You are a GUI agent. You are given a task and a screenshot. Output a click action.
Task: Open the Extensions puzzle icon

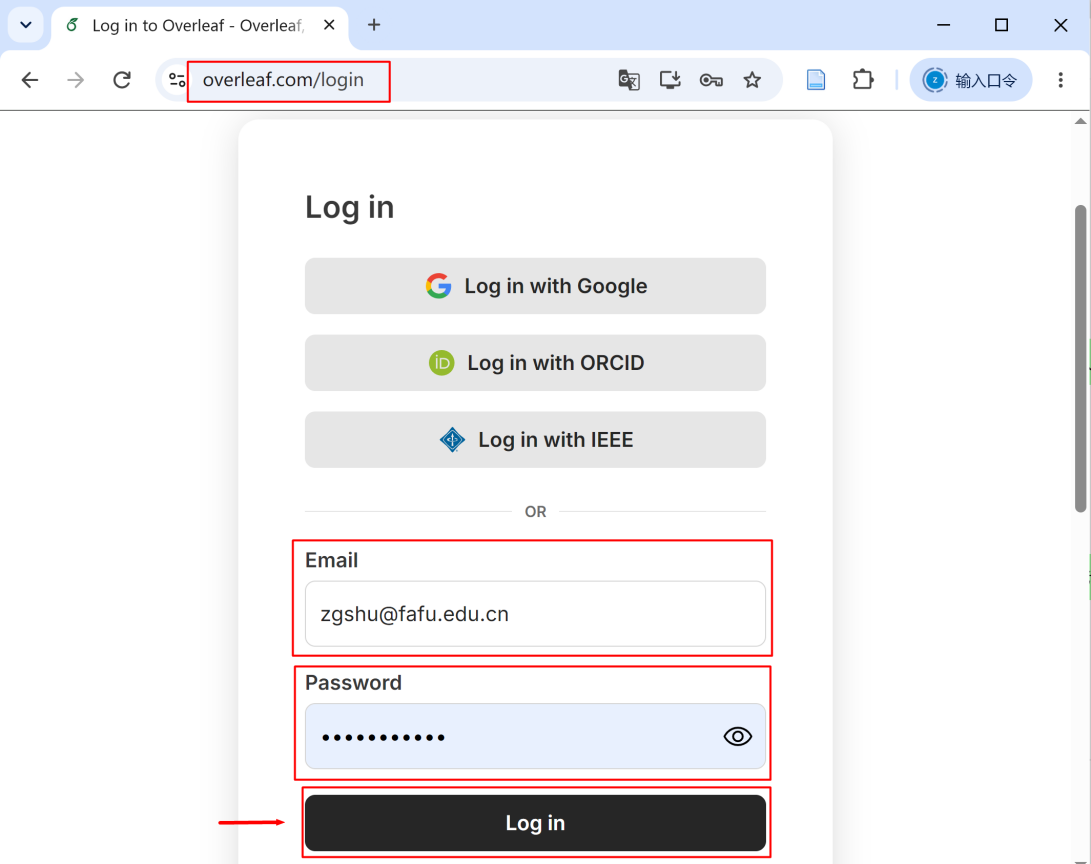(x=863, y=80)
